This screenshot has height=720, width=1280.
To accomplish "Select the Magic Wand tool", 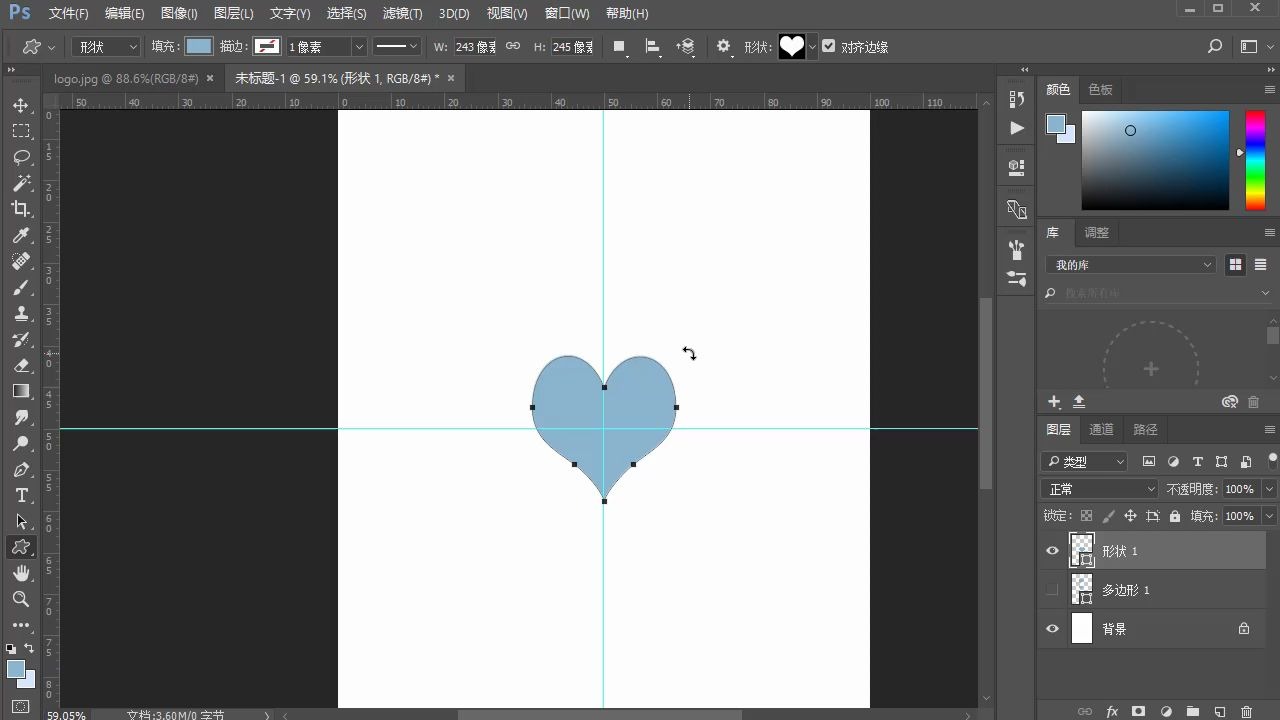I will click(21, 183).
